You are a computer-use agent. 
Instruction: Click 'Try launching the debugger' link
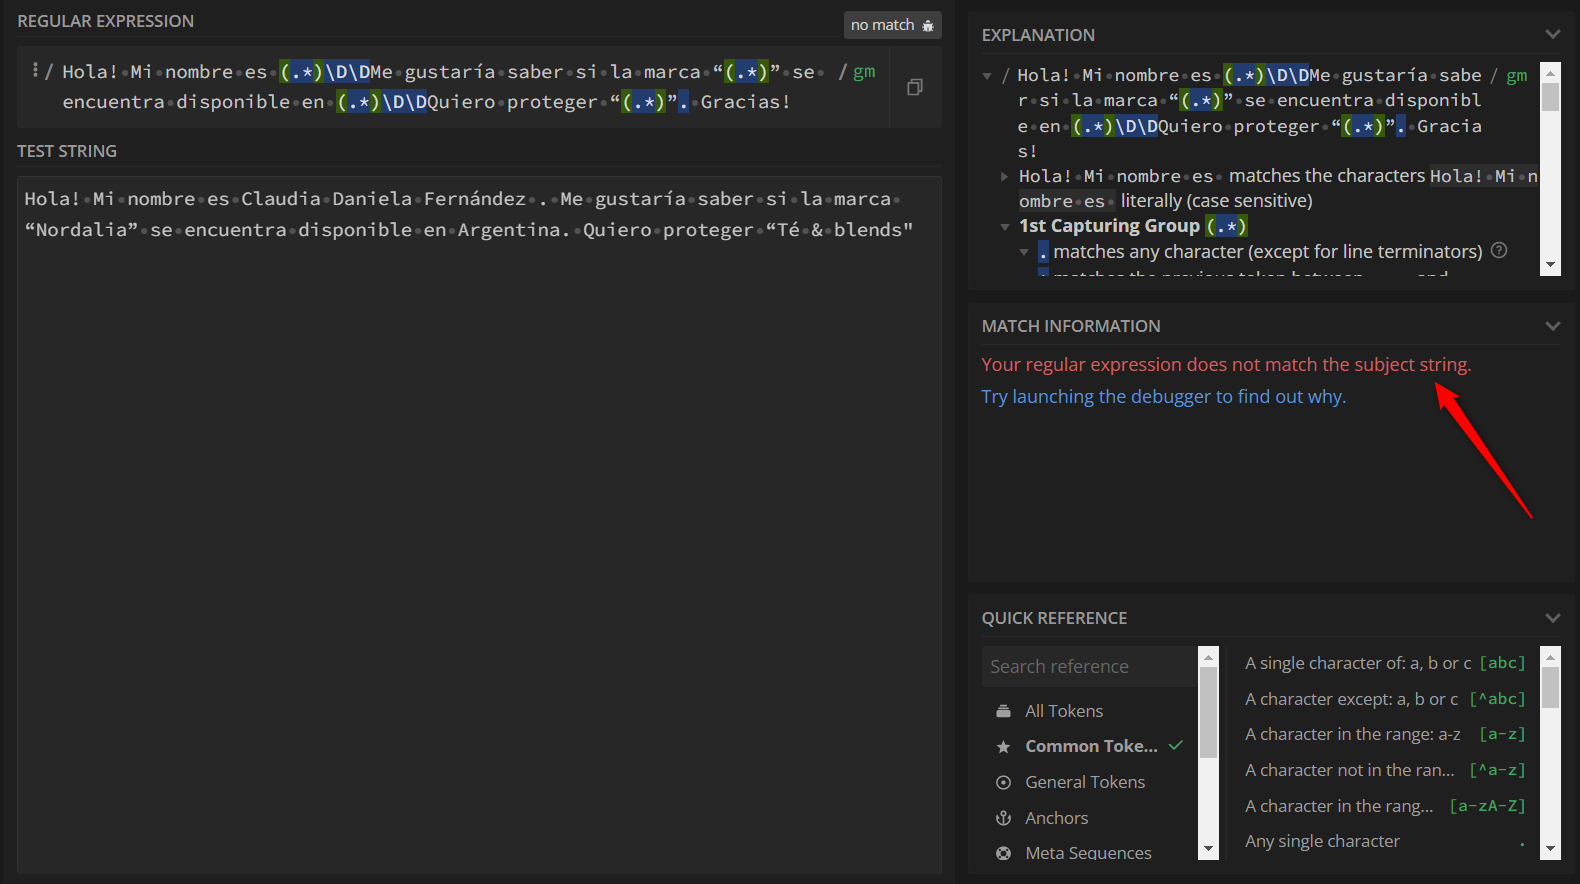pyautogui.click(x=1163, y=397)
